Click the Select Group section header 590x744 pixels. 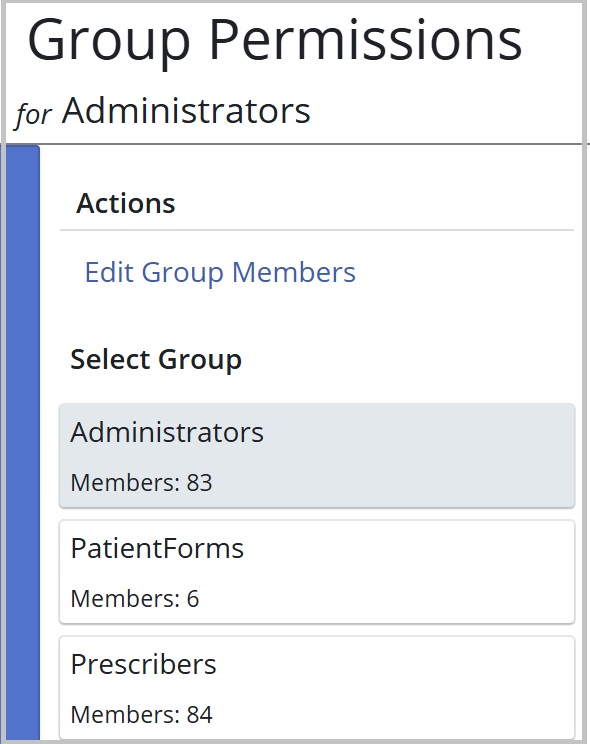click(x=156, y=360)
